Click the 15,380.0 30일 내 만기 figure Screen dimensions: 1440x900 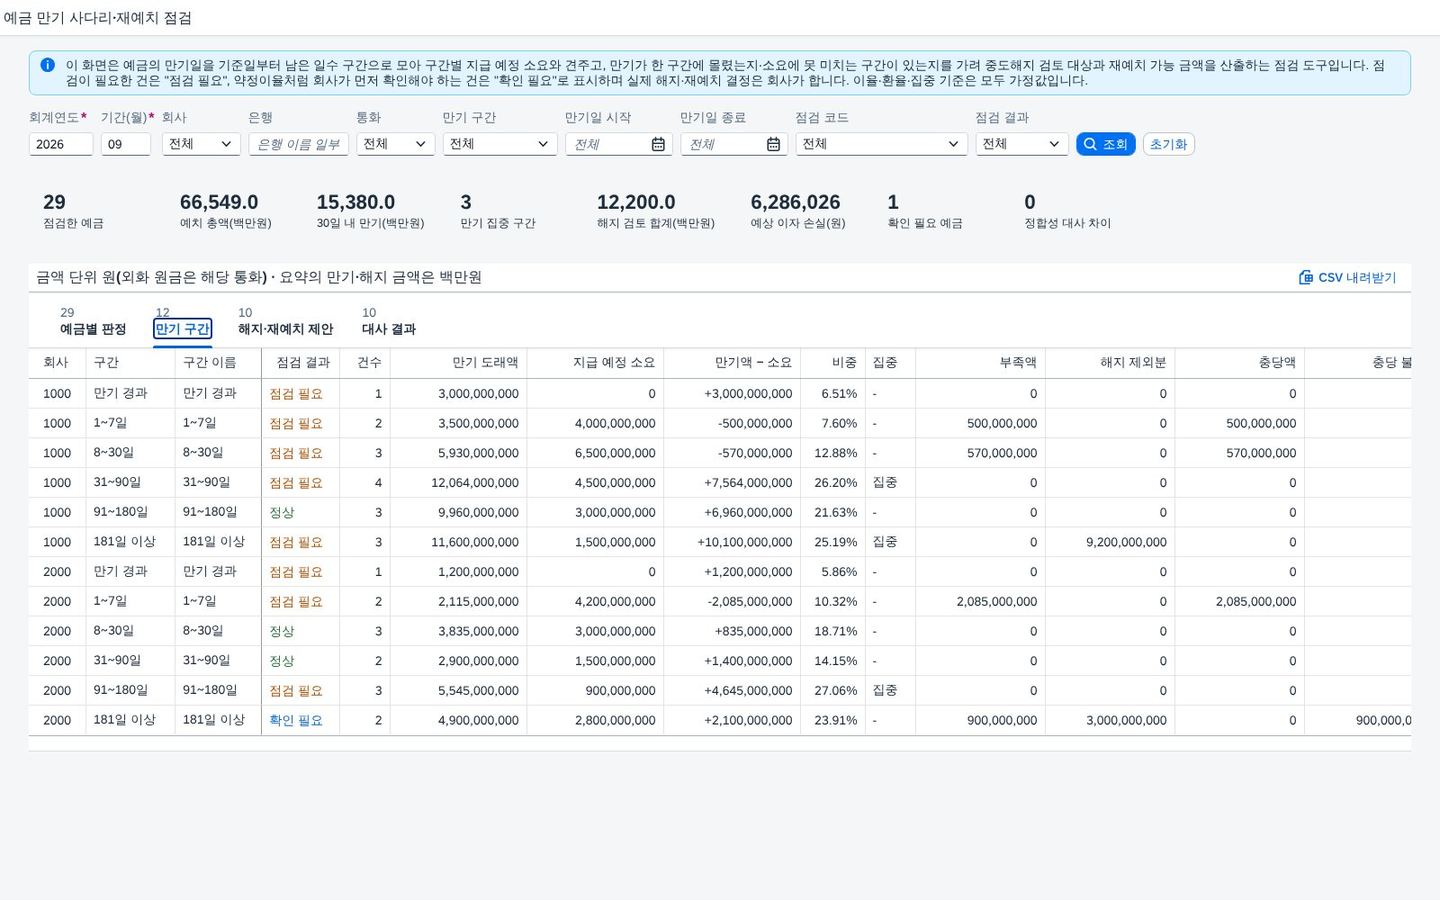point(356,202)
